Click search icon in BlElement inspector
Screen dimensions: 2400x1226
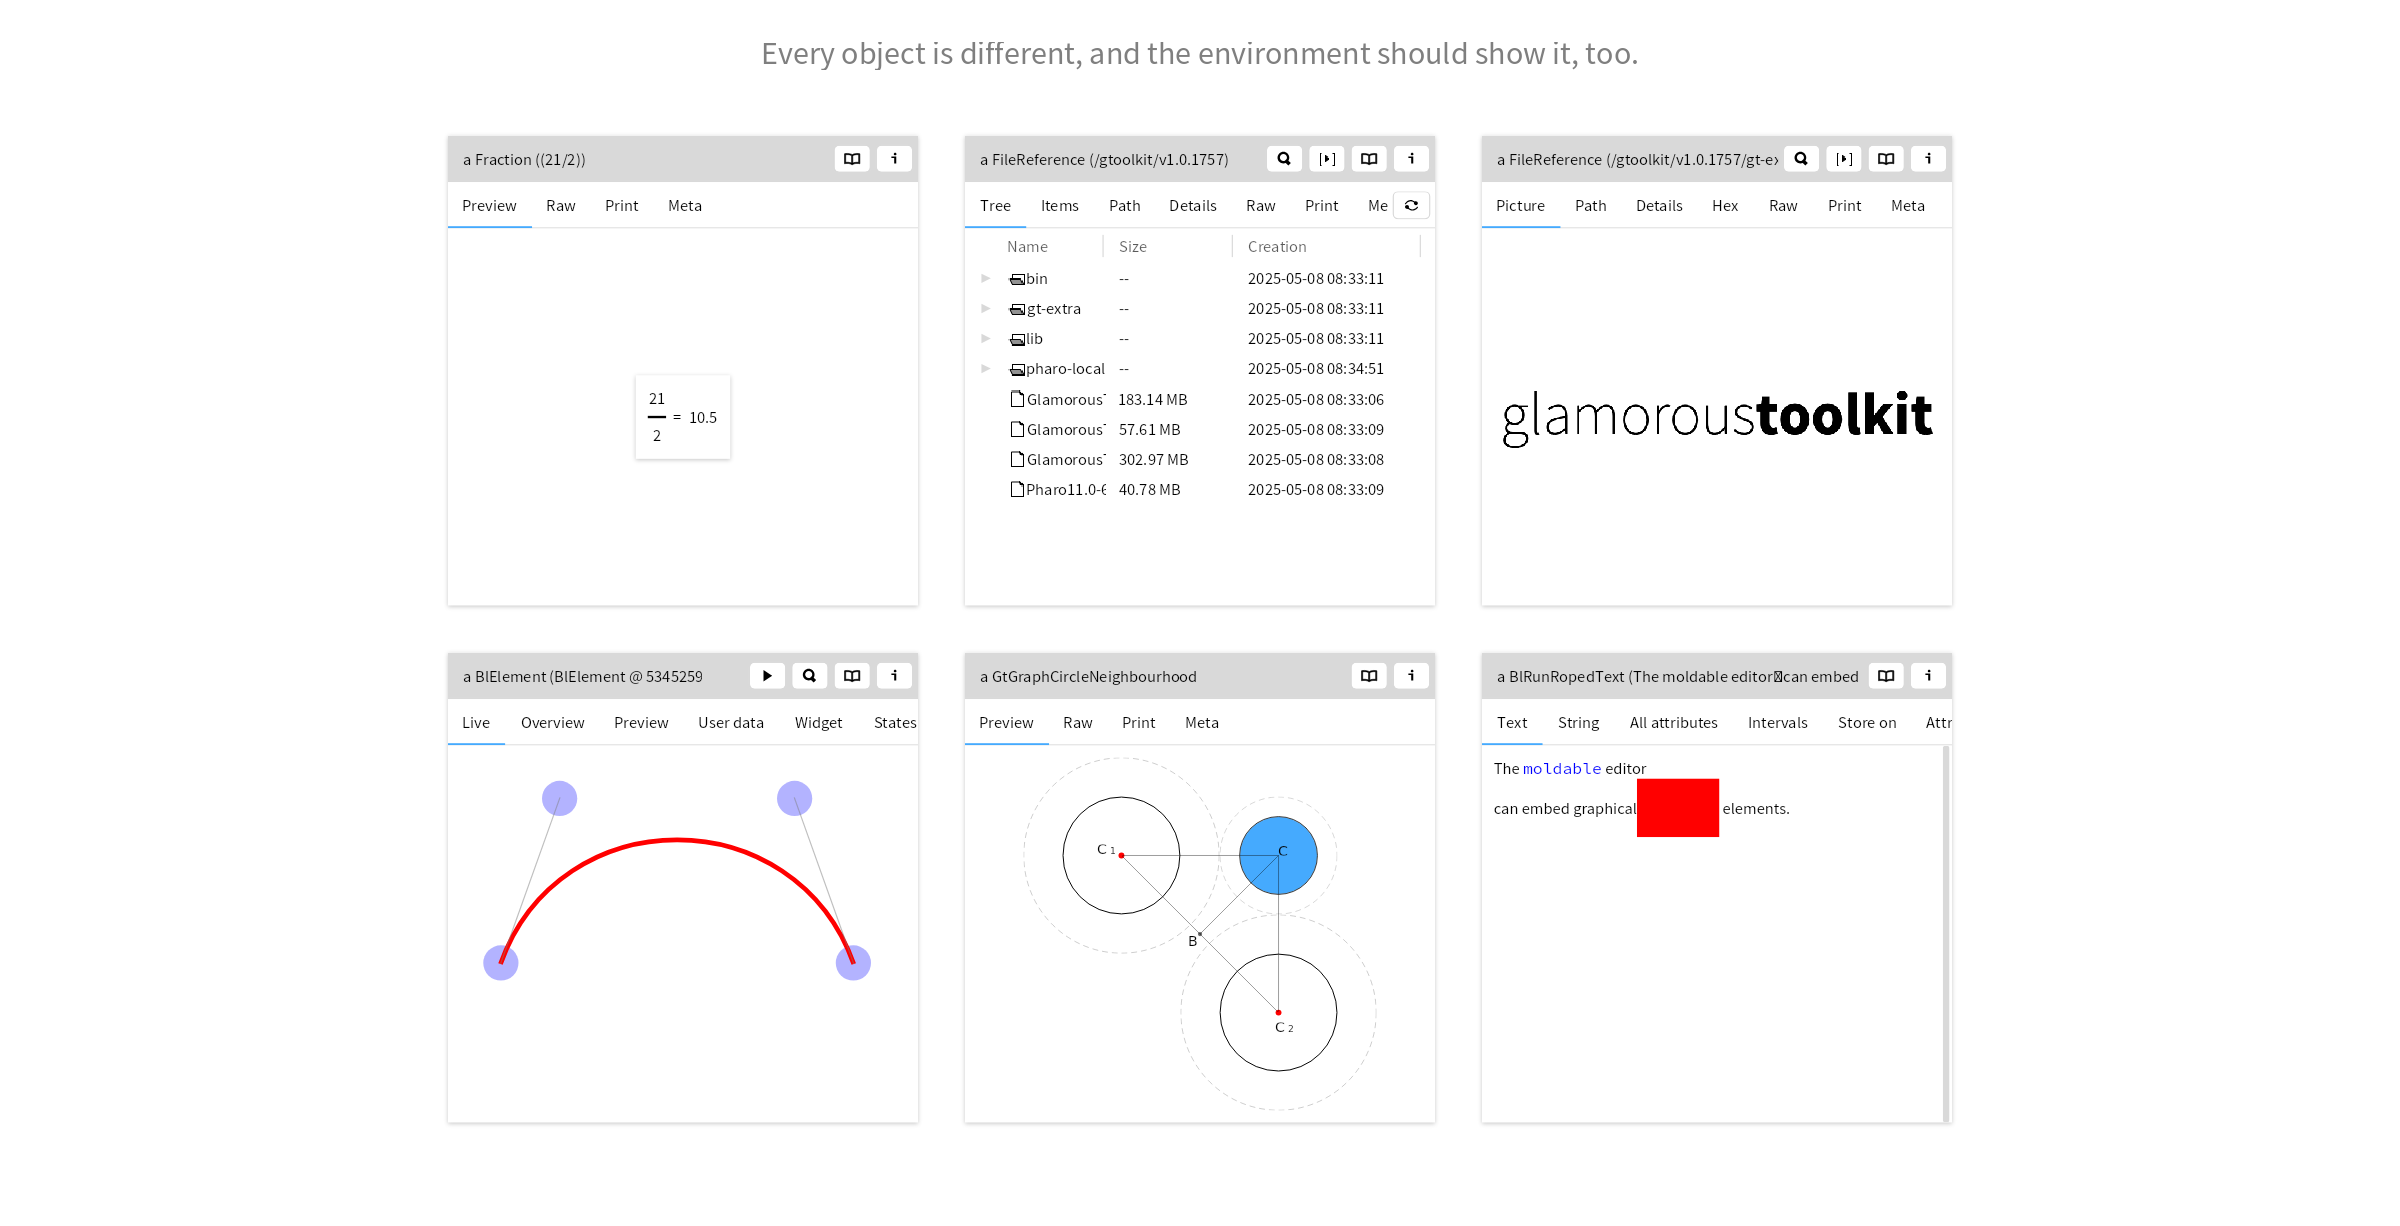click(809, 676)
